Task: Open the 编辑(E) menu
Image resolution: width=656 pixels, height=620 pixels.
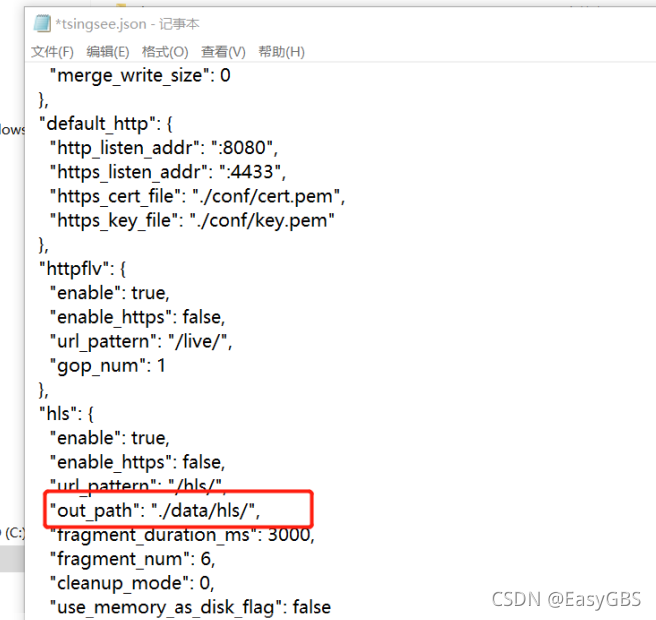Action: point(108,52)
